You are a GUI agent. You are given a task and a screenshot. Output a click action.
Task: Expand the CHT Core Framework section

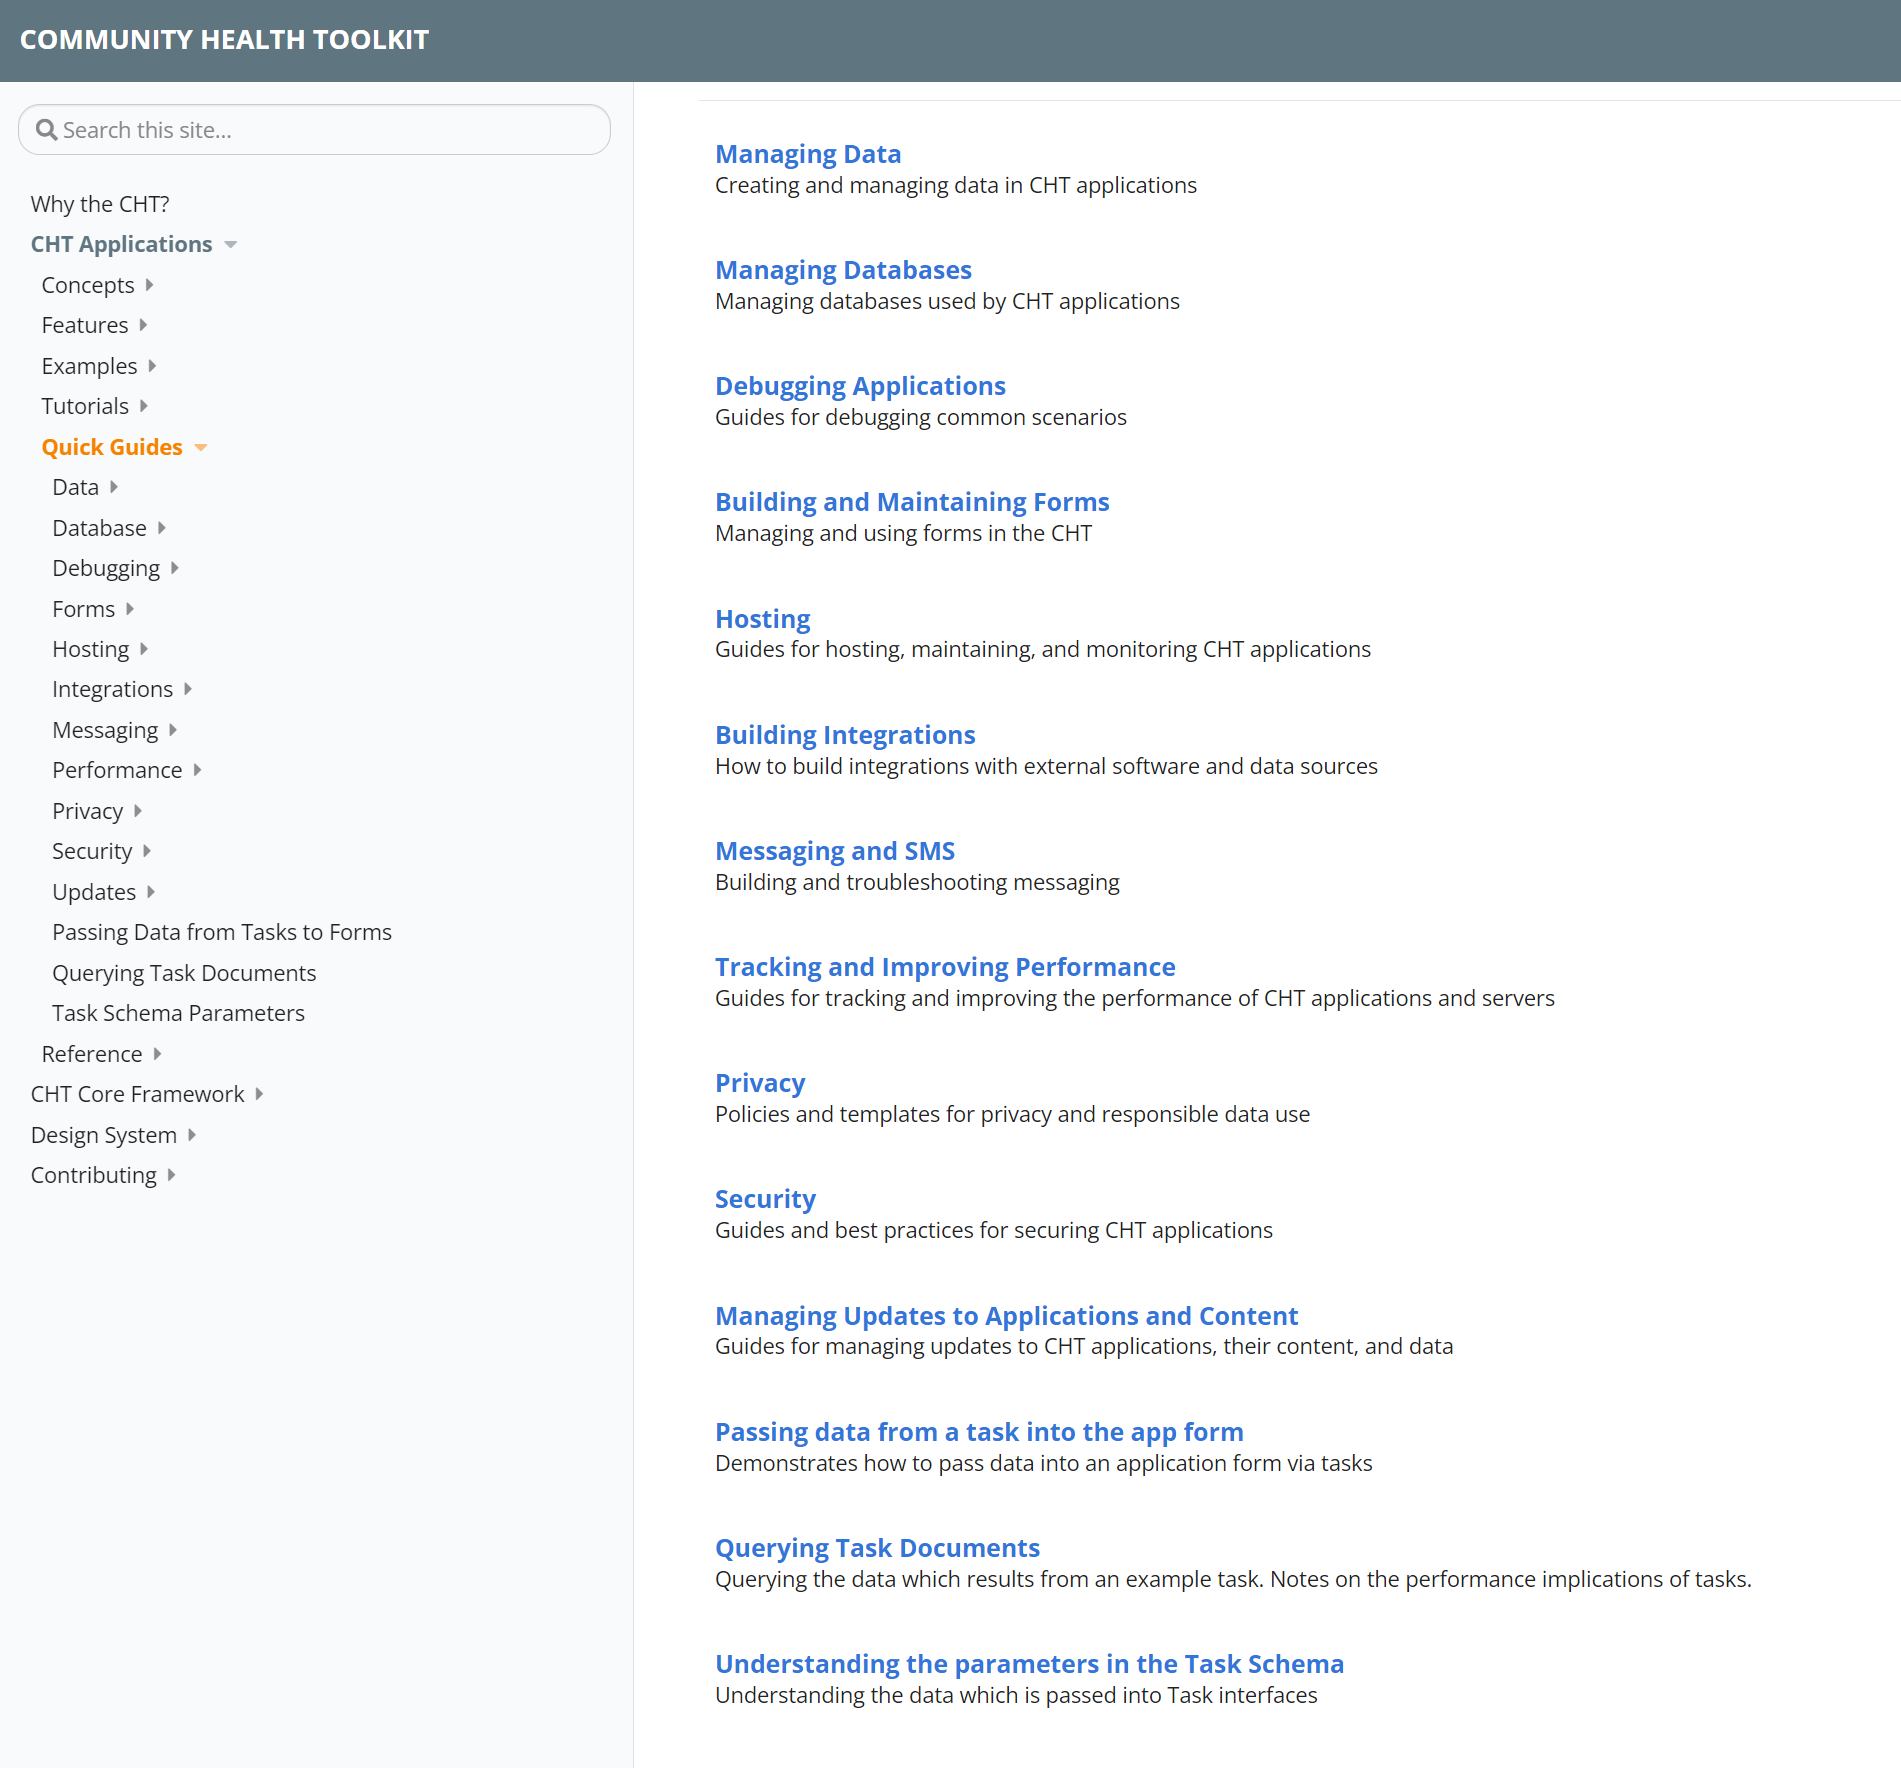coord(258,1093)
